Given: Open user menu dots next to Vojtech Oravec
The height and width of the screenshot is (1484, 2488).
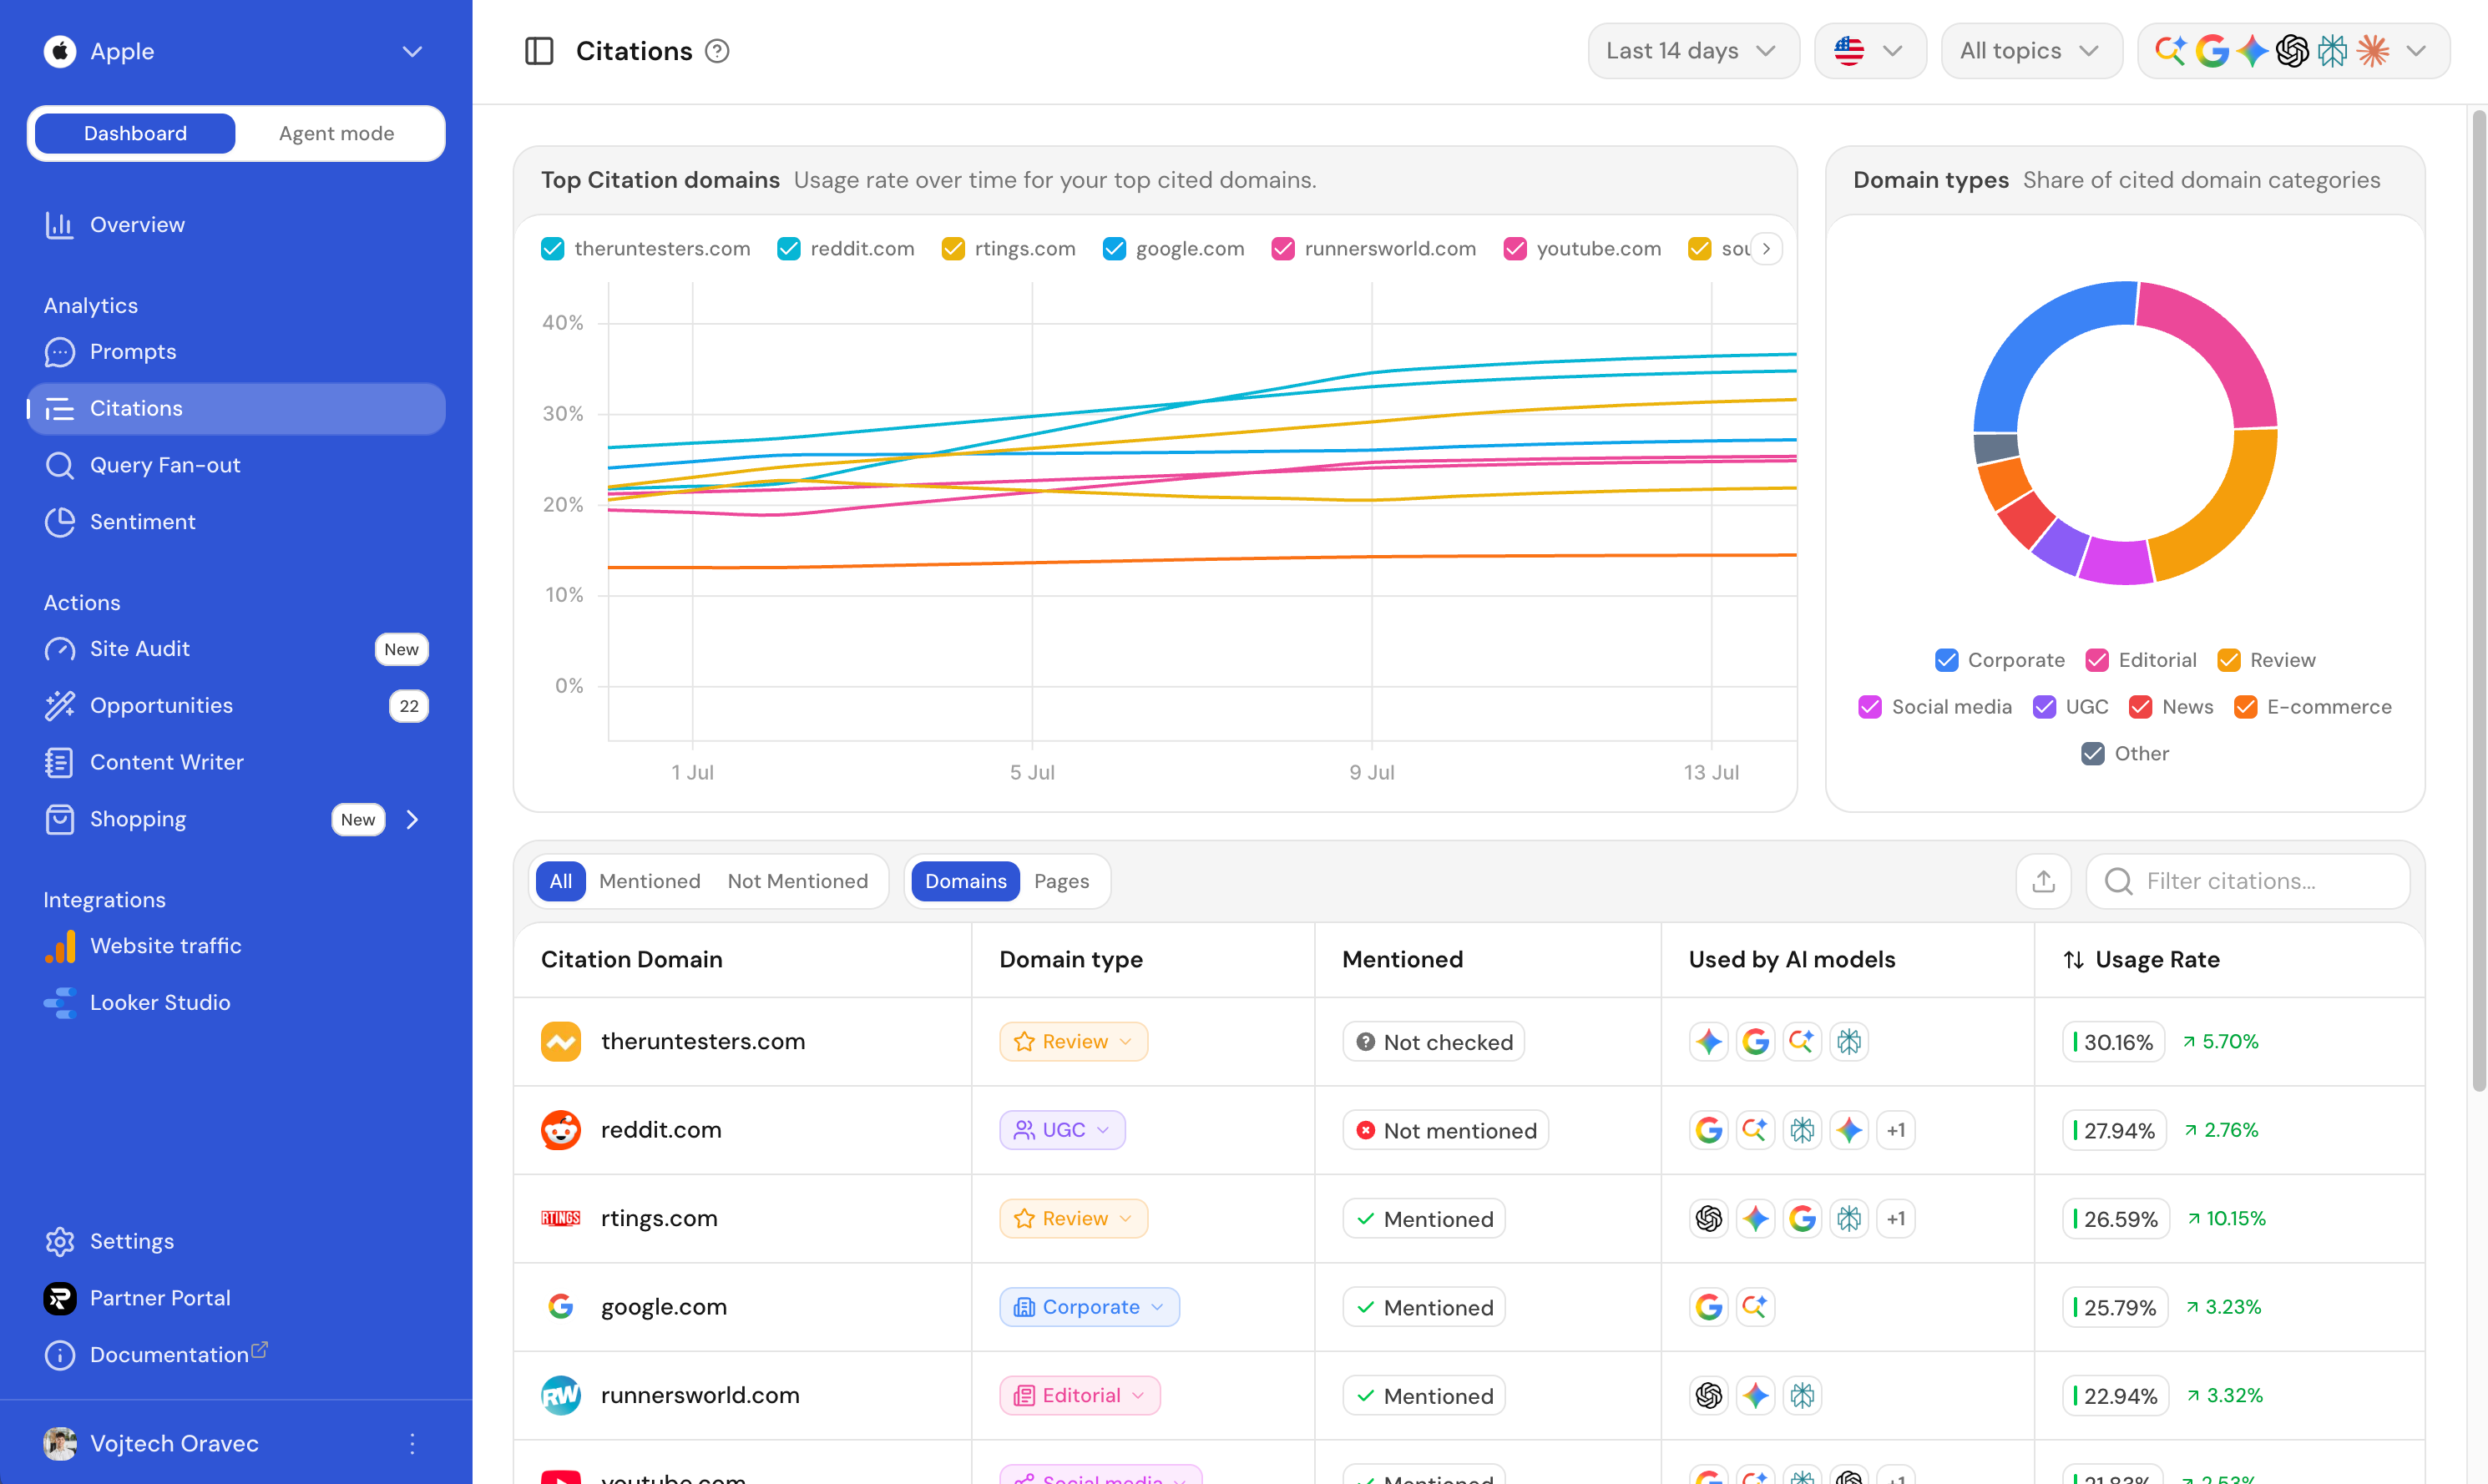Looking at the screenshot, I should tap(412, 1443).
